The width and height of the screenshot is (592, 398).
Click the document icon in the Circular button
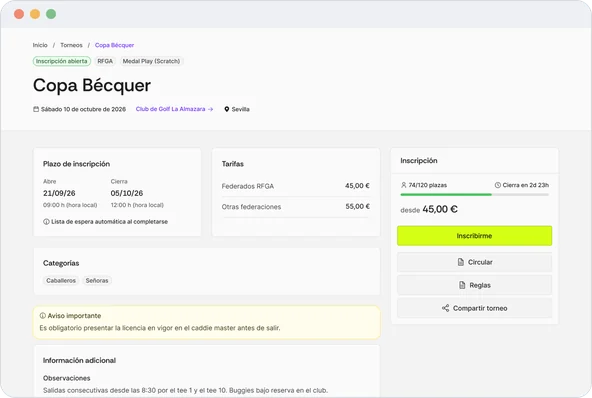coord(461,262)
